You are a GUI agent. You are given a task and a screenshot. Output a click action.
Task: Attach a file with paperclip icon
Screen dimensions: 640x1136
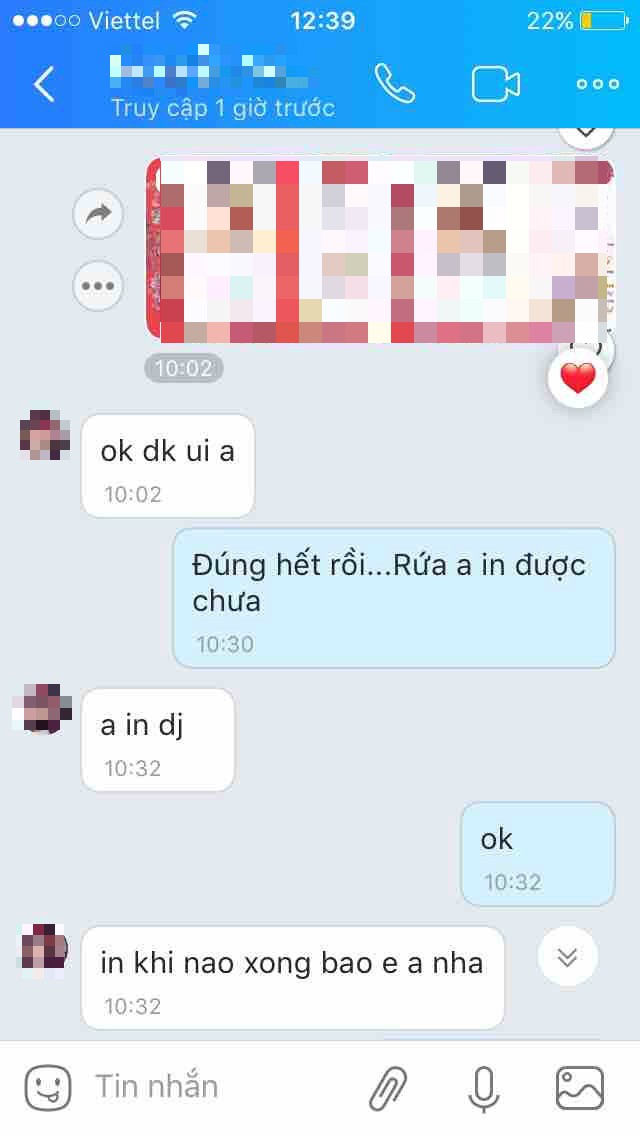pyautogui.click(x=388, y=1088)
